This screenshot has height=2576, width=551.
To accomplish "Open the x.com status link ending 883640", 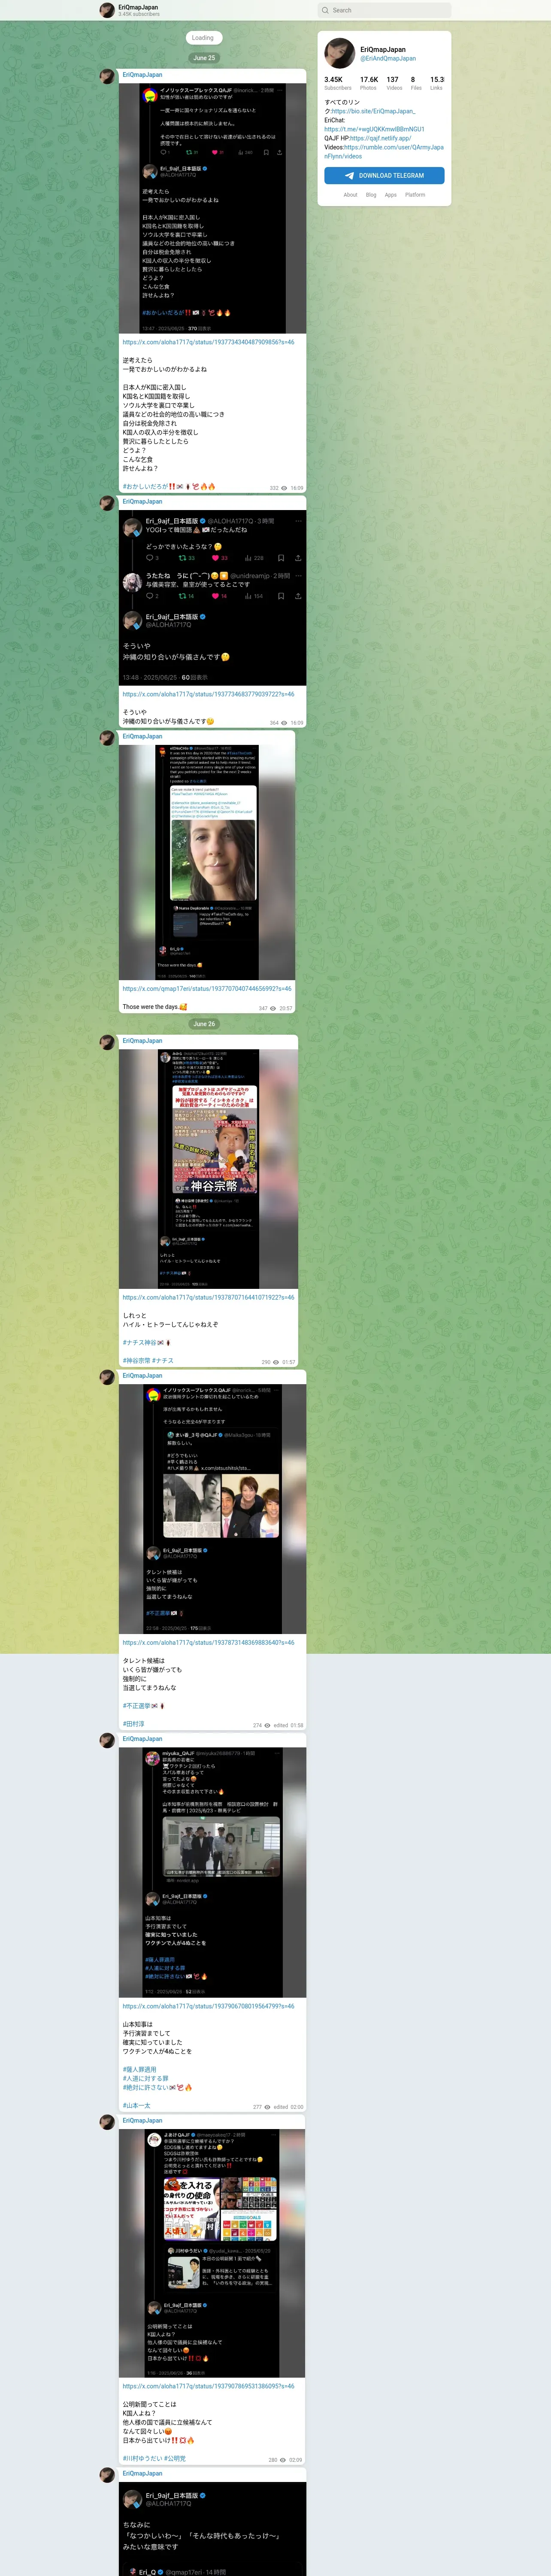I will [208, 1642].
